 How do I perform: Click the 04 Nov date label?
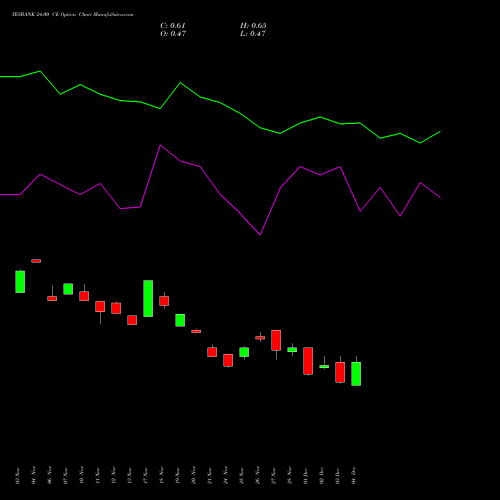[x=34, y=476]
